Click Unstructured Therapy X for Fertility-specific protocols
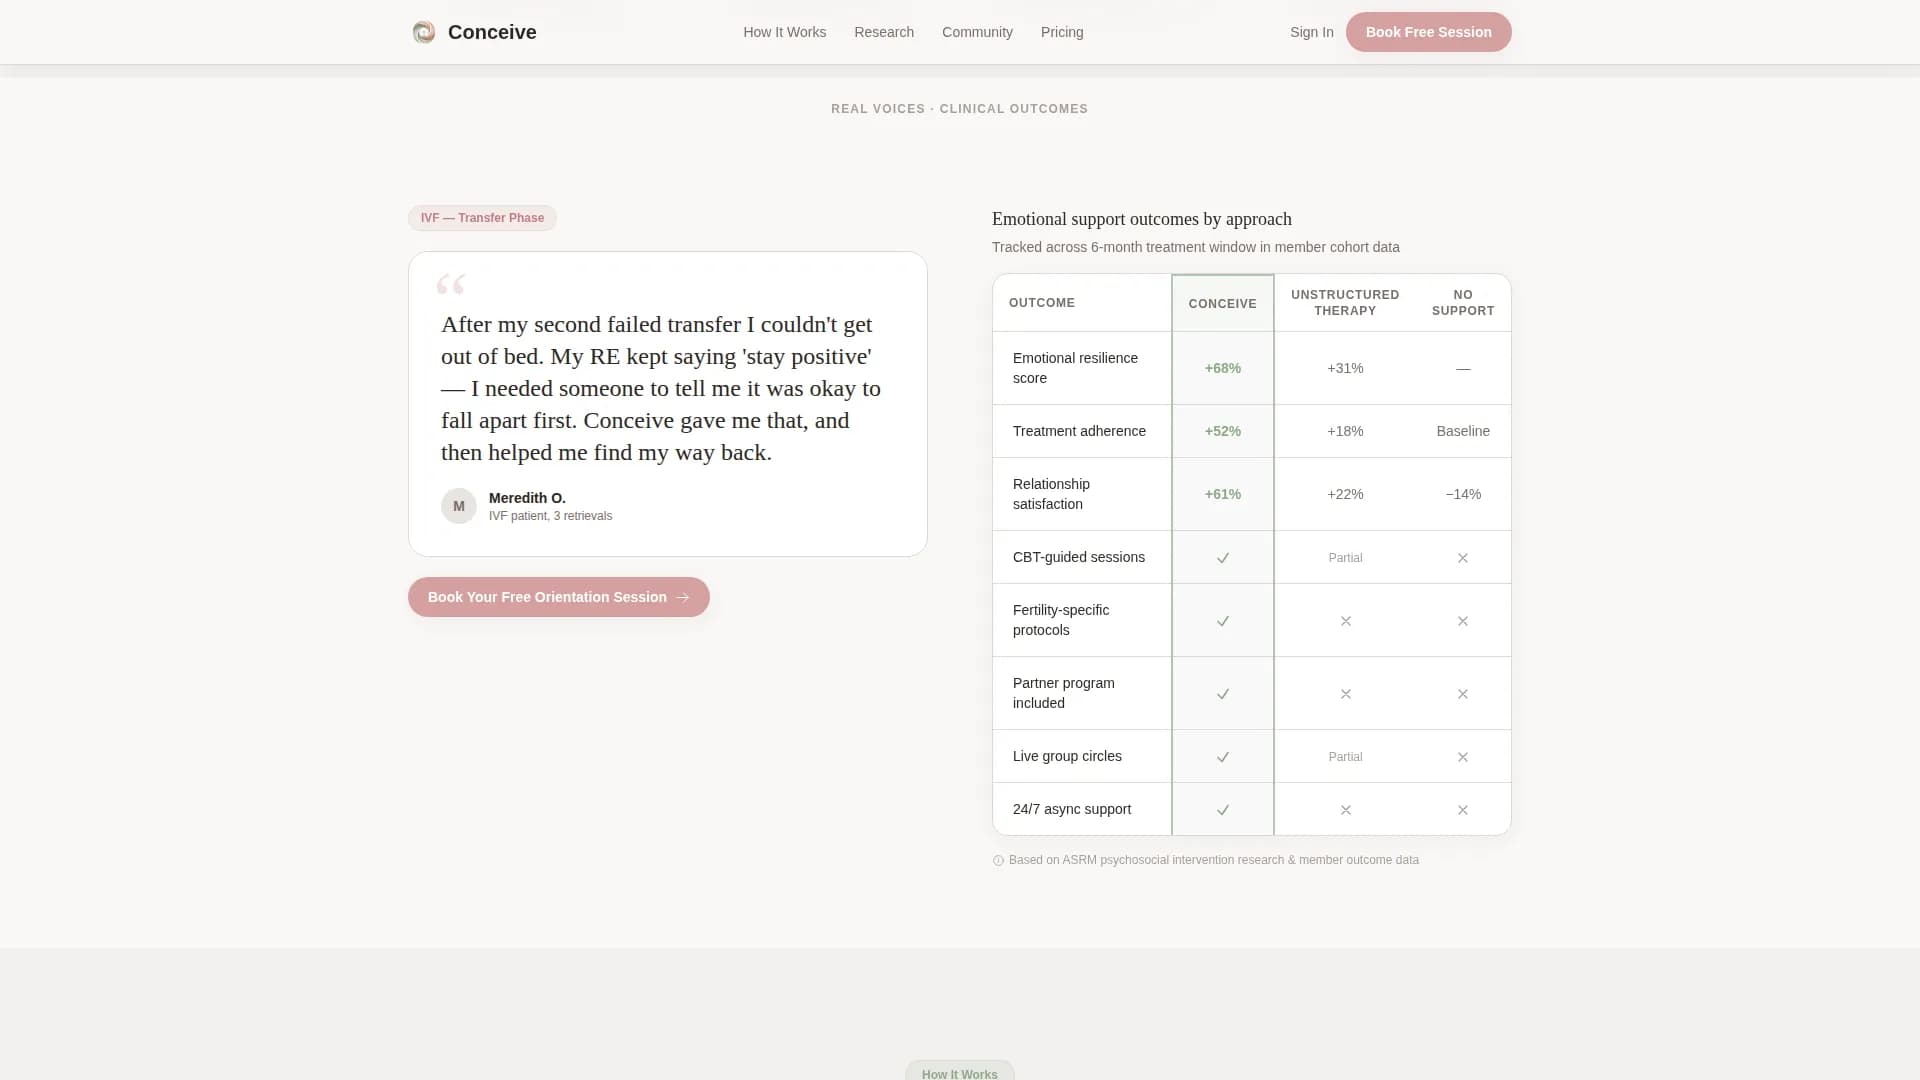The width and height of the screenshot is (1920, 1080). pos(1346,621)
